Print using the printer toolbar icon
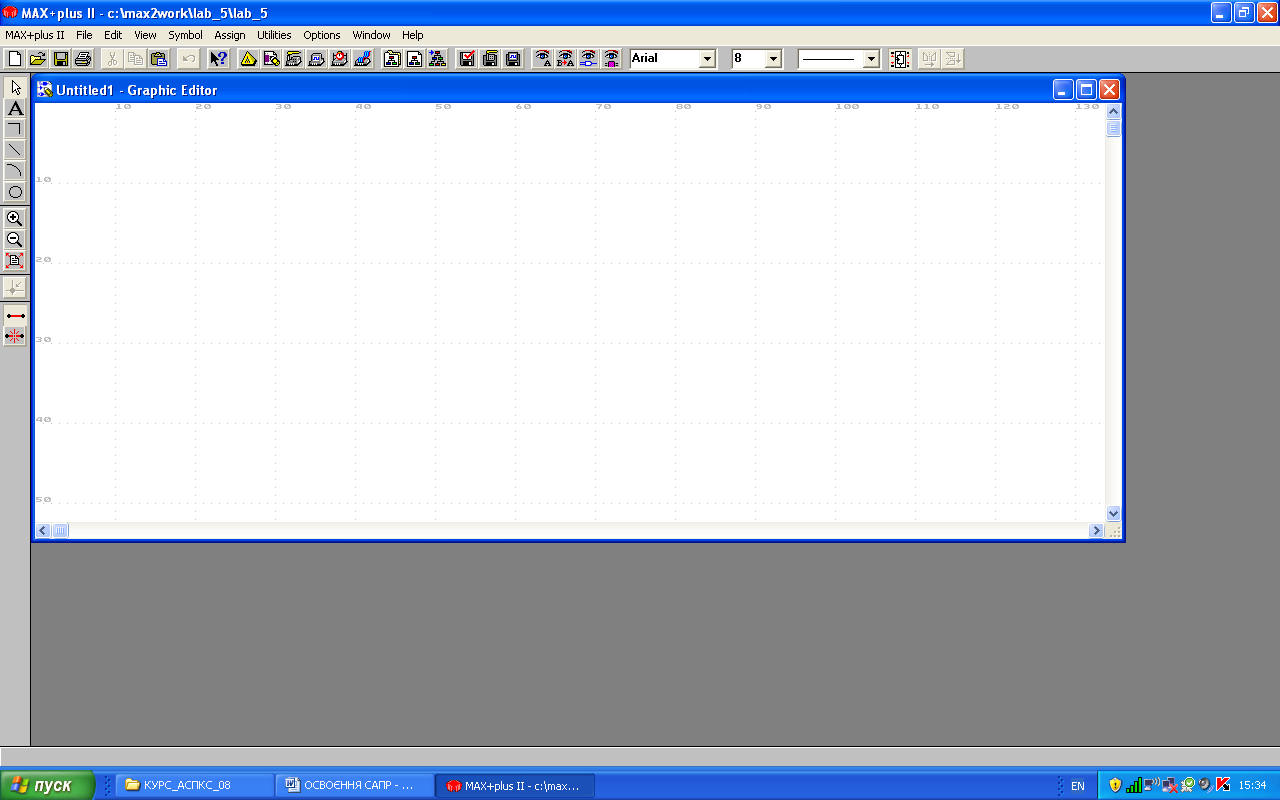 pos(83,59)
